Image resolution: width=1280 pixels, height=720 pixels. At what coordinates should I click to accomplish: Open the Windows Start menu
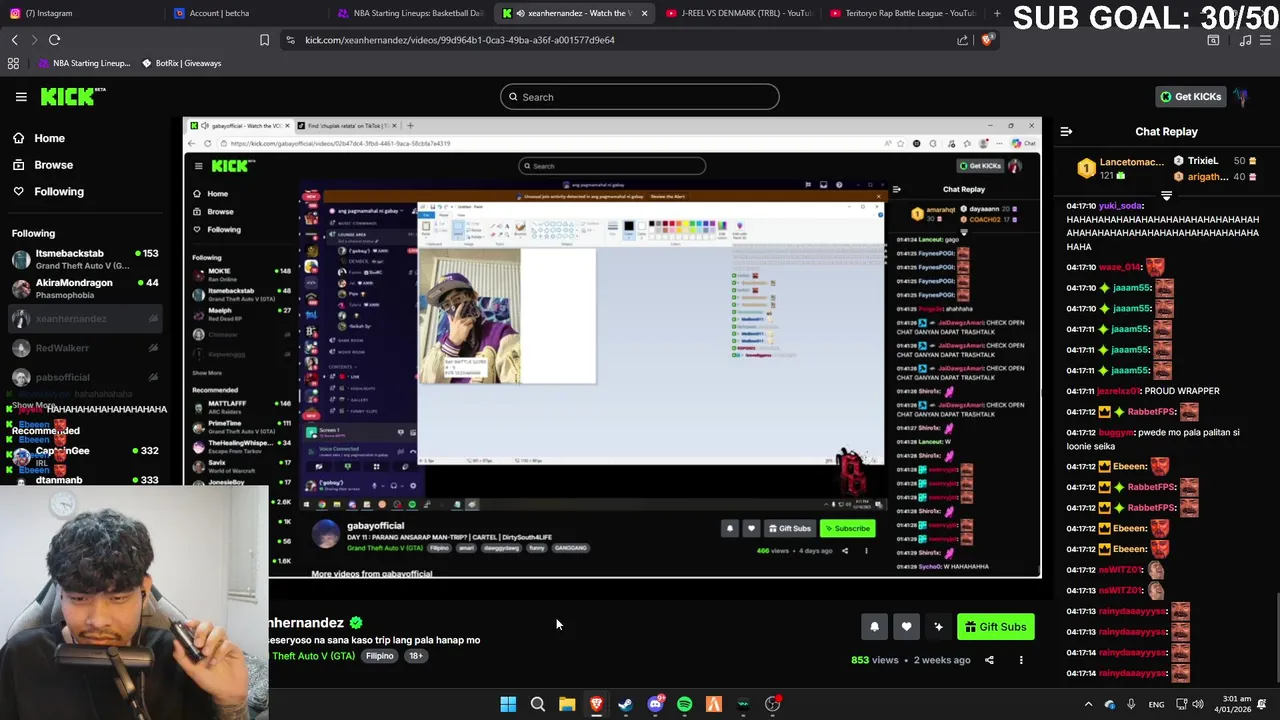coord(508,704)
